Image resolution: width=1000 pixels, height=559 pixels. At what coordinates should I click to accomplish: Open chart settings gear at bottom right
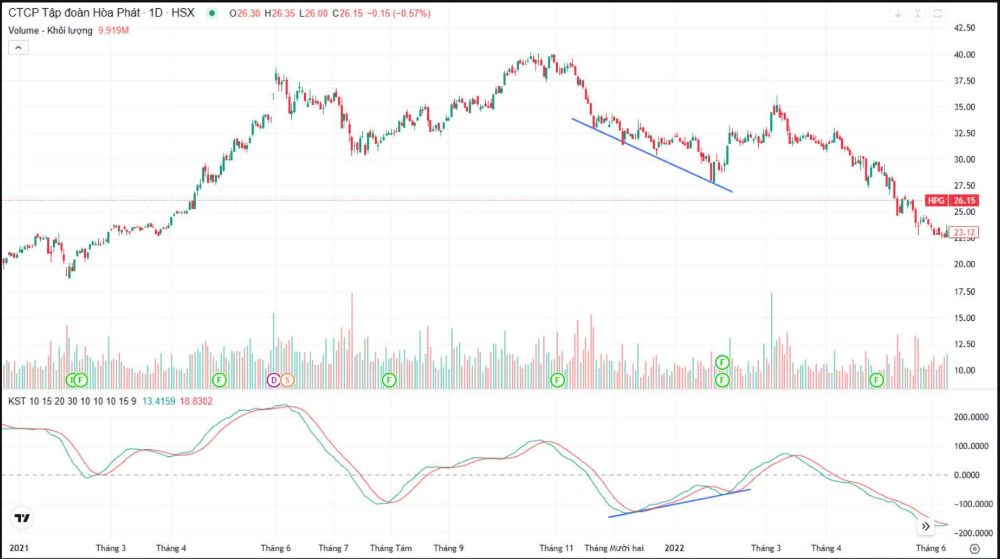[x=974, y=549]
